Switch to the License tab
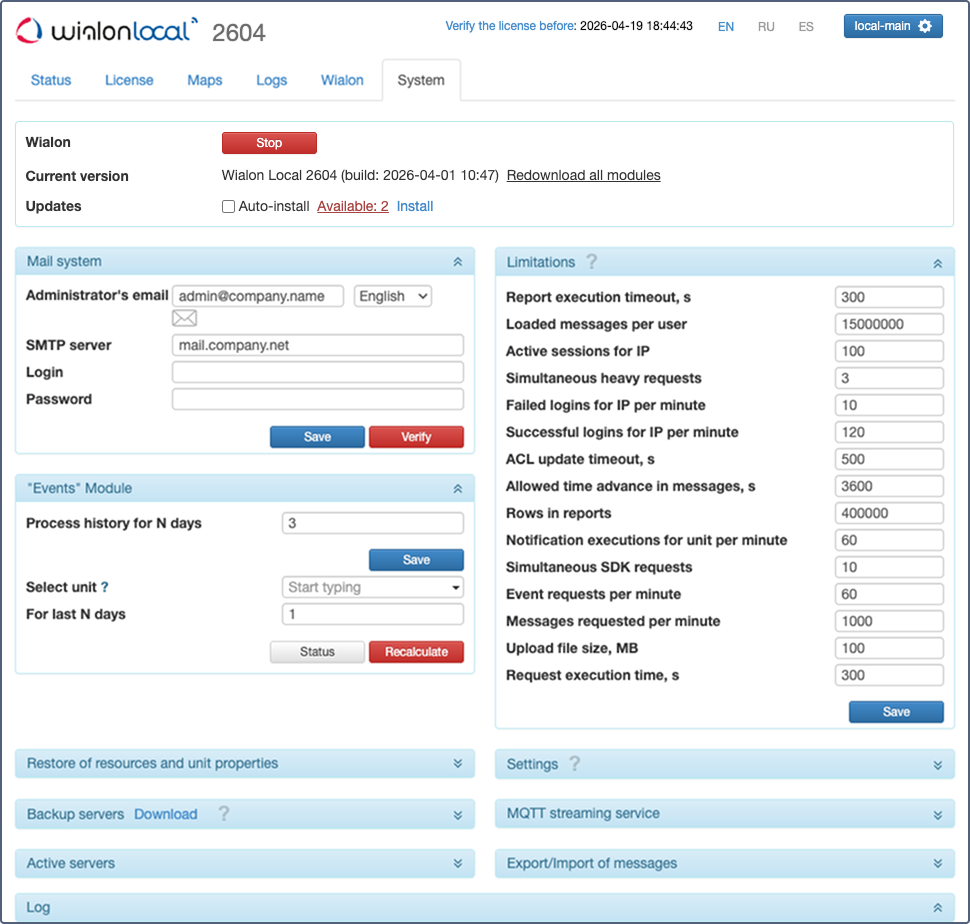This screenshot has width=970, height=924. 129,80
